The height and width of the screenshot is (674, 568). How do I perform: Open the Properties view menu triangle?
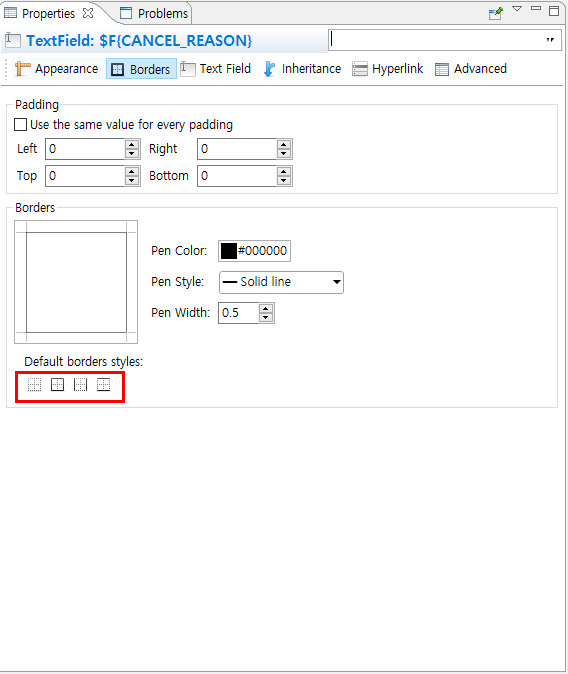[x=517, y=9]
